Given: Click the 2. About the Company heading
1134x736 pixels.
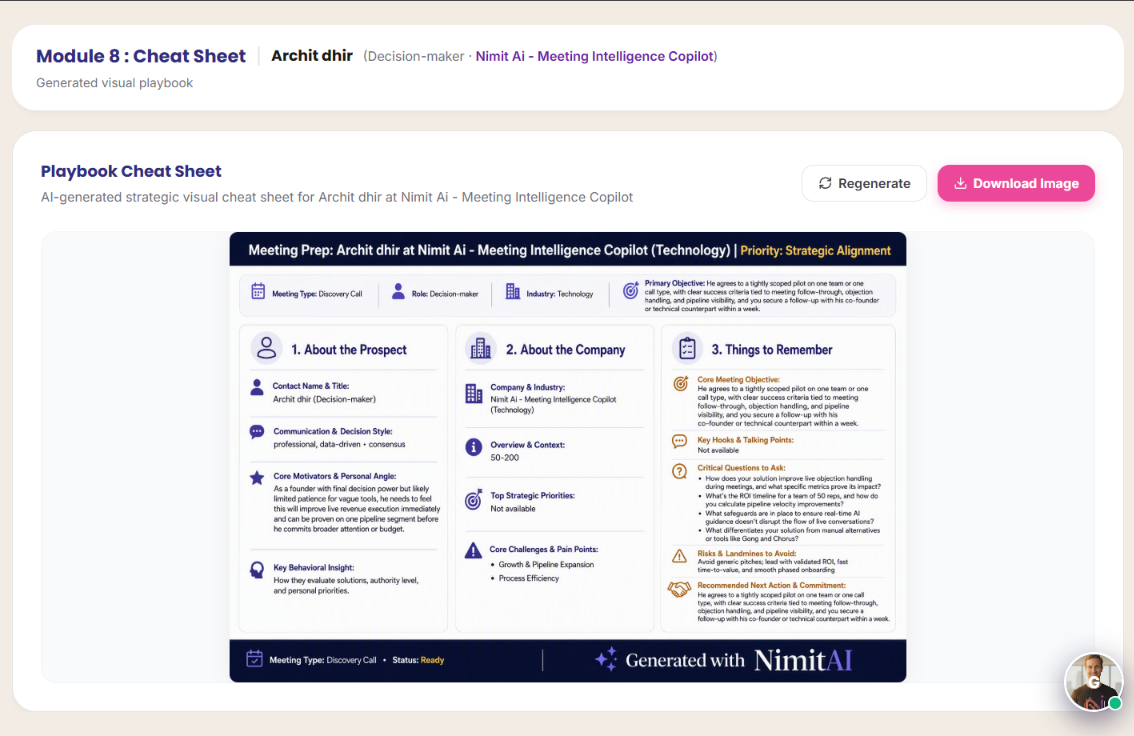Looking at the screenshot, I should pos(566,350).
